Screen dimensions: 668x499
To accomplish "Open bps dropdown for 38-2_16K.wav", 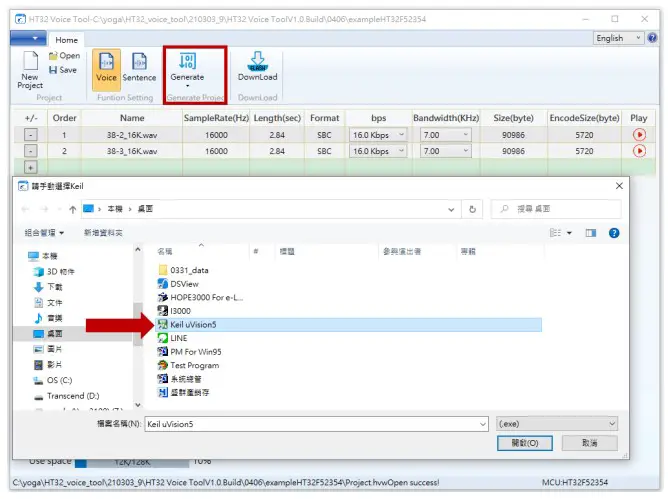I will click(377, 135).
